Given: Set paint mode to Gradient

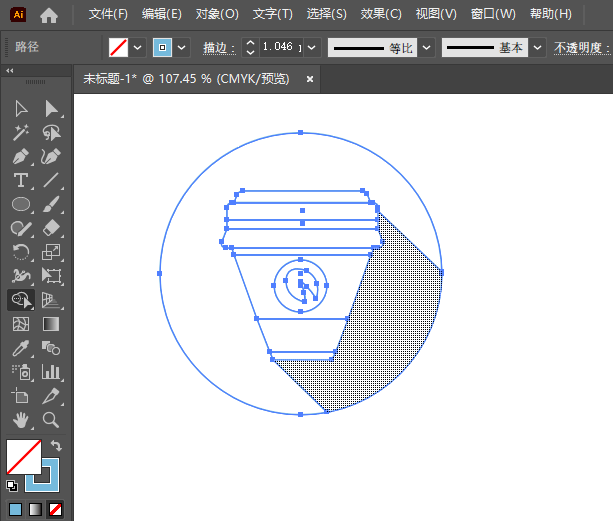Looking at the screenshot, I should coord(36,509).
